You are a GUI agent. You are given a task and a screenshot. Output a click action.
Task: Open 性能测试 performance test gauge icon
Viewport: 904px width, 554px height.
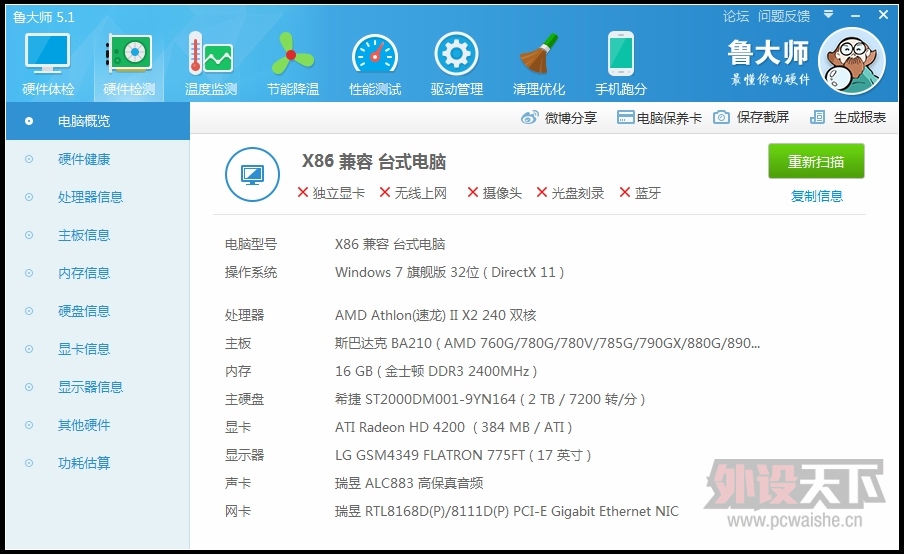[x=375, y=55]
